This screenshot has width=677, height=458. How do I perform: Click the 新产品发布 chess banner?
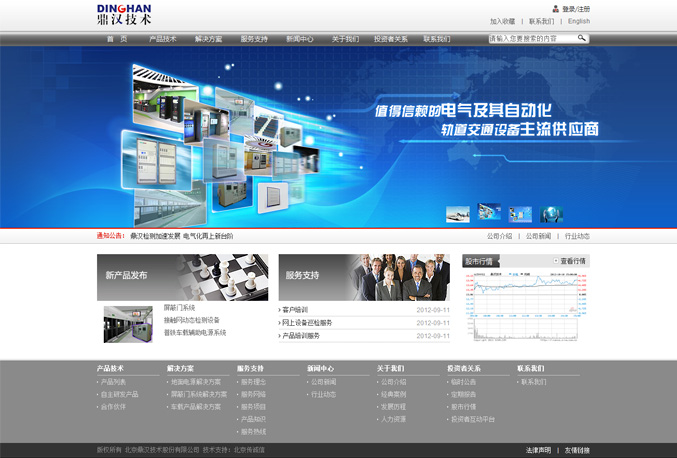183,277
